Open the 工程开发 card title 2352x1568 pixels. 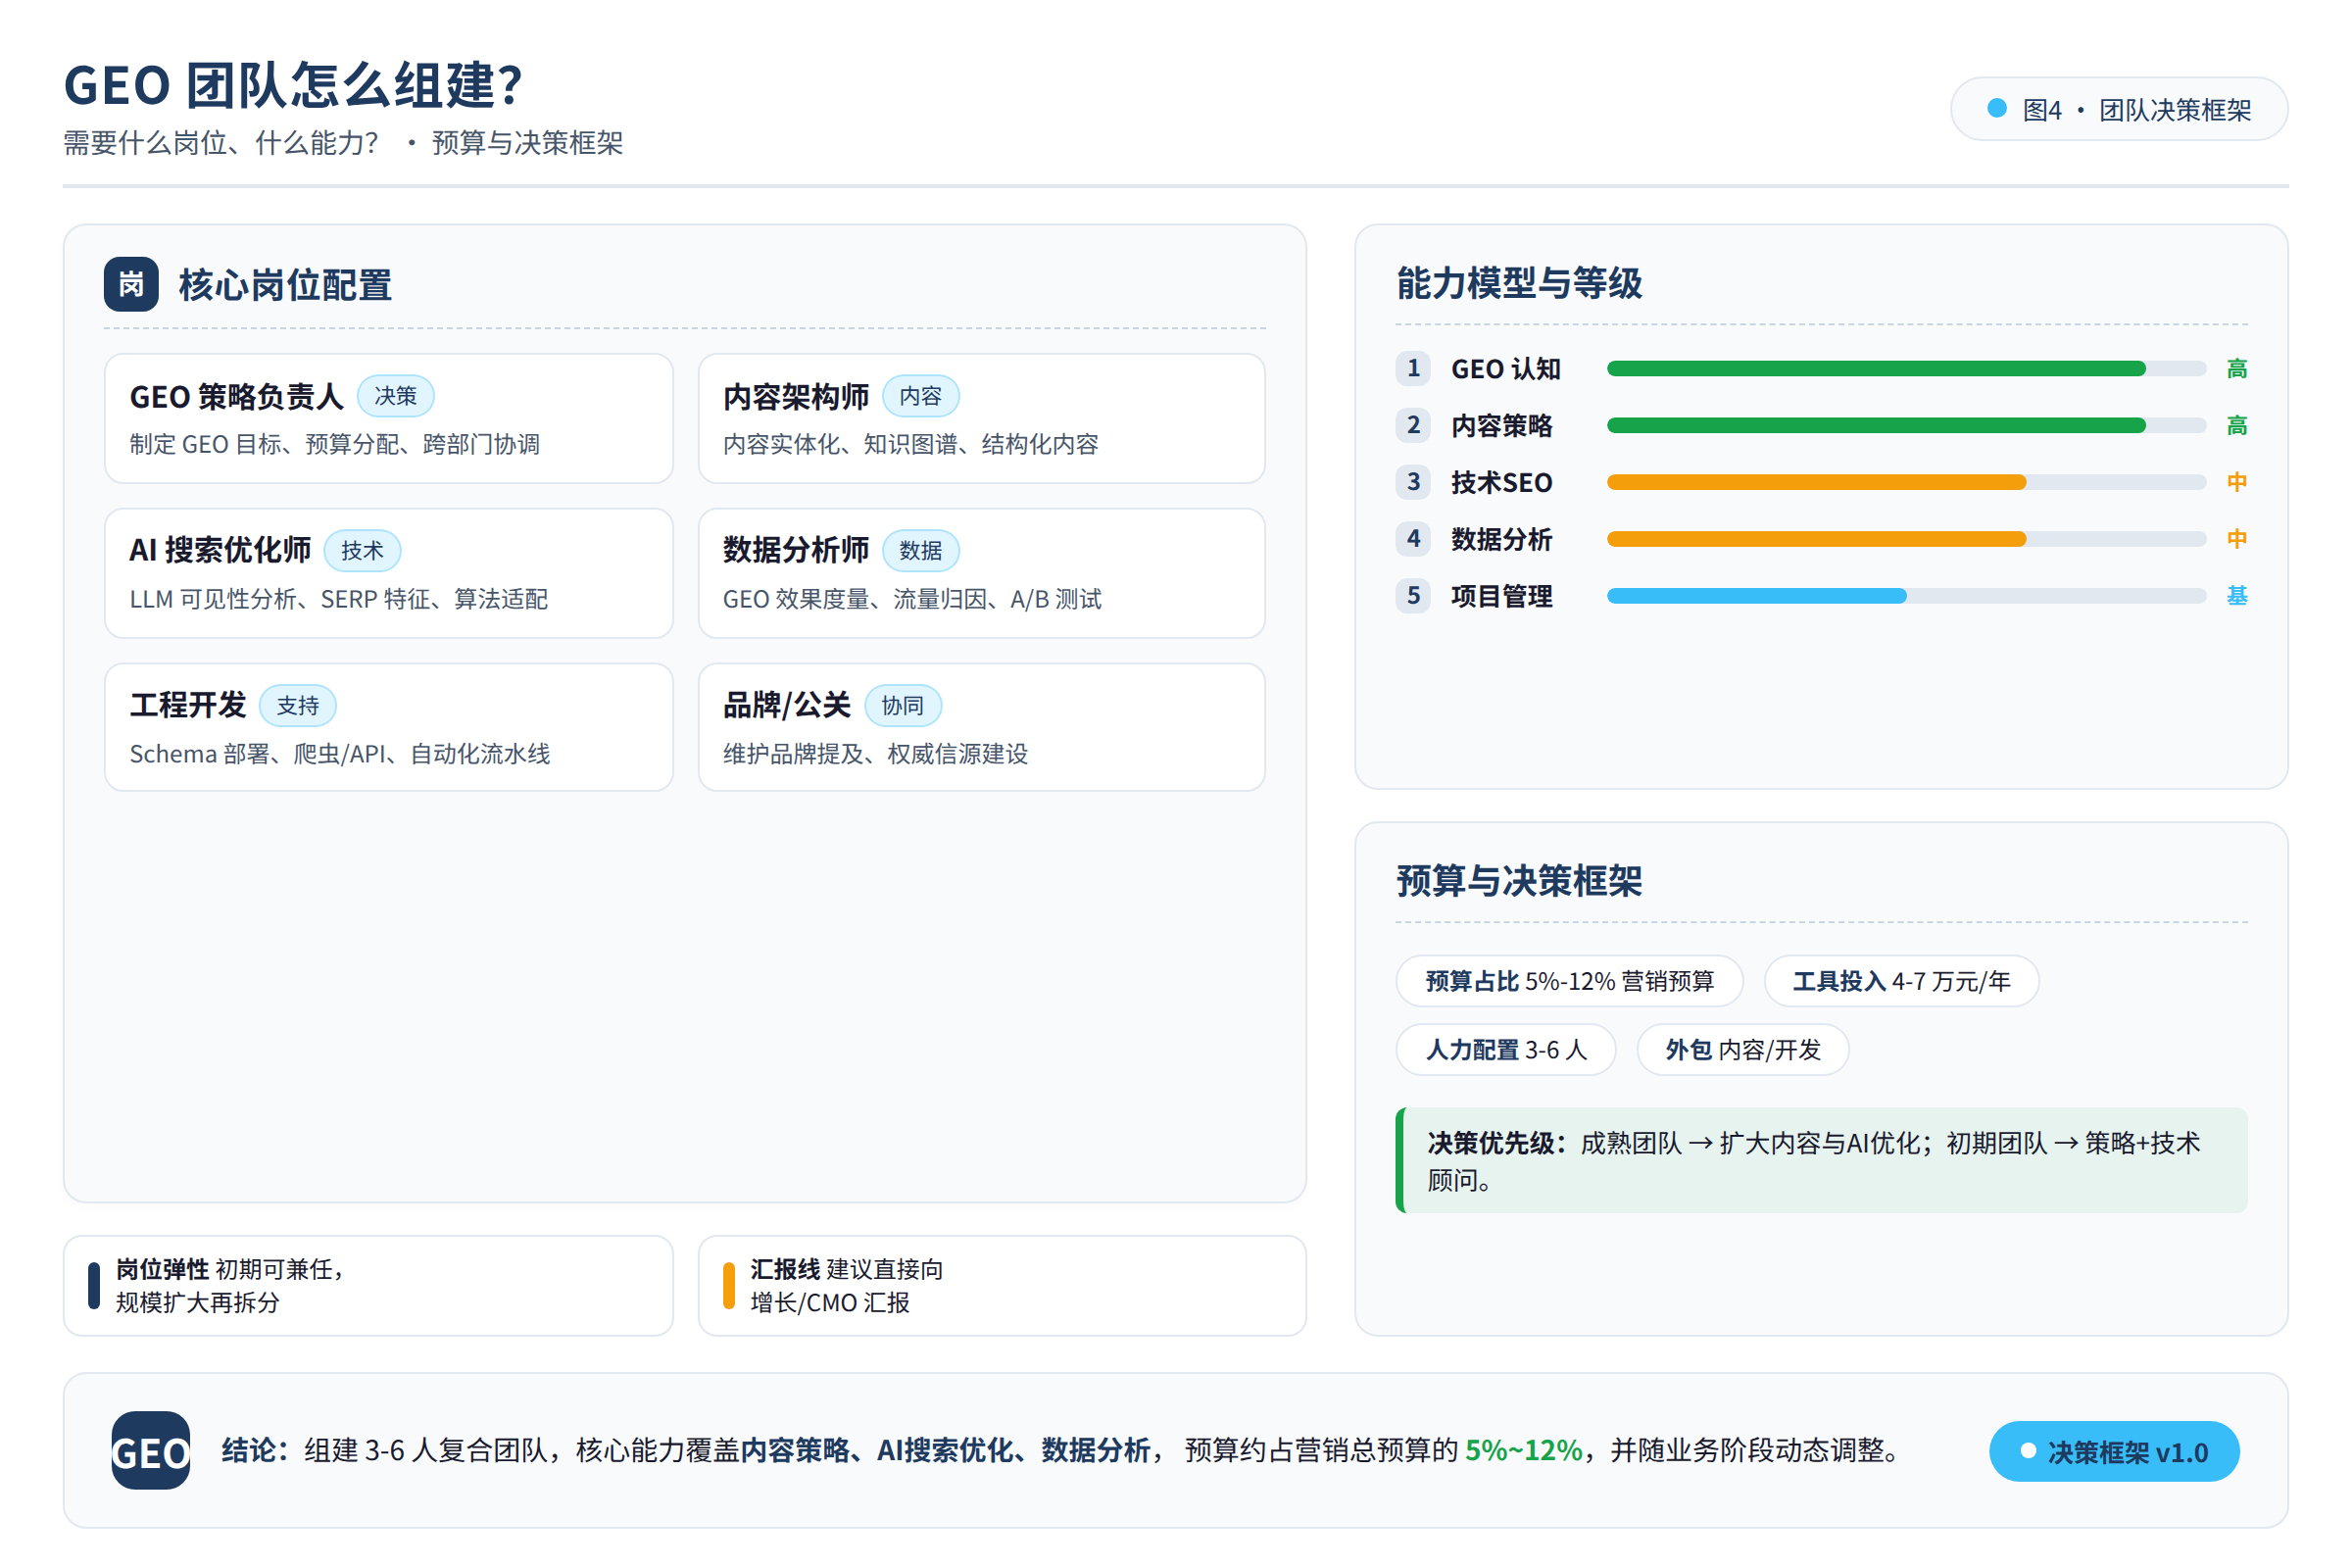[x=188, y=705]
